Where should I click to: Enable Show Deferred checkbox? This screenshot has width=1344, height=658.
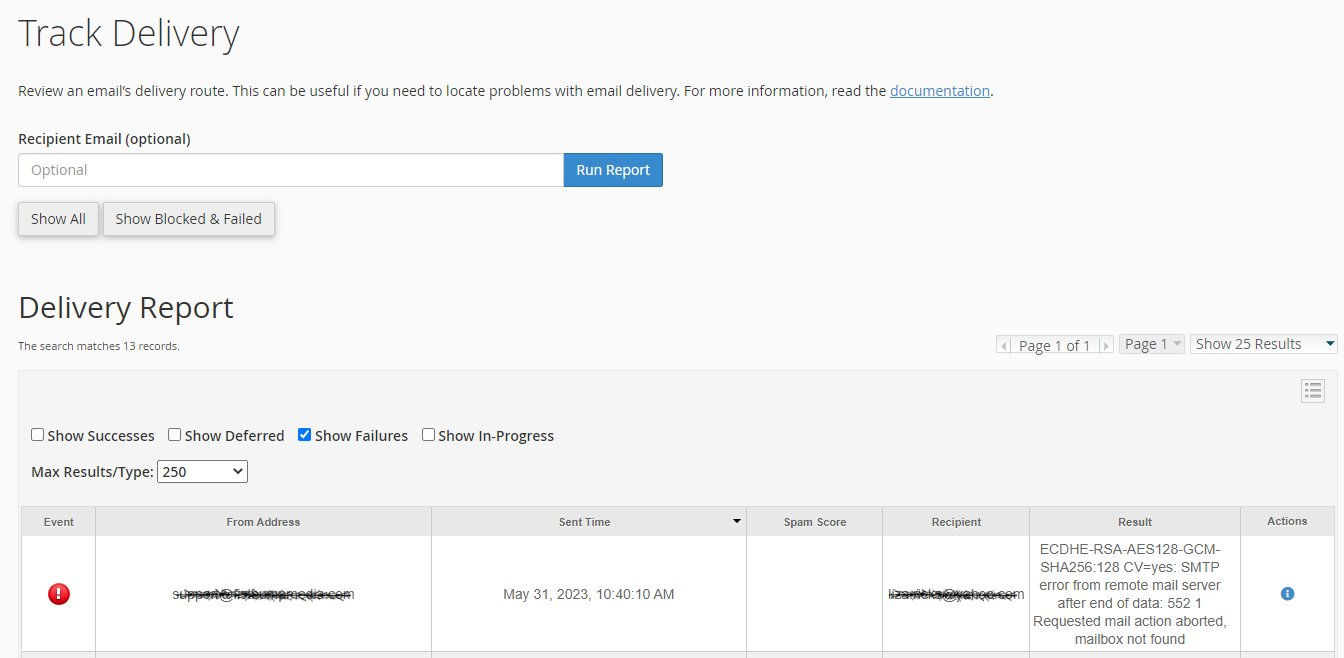click(175, 435)
